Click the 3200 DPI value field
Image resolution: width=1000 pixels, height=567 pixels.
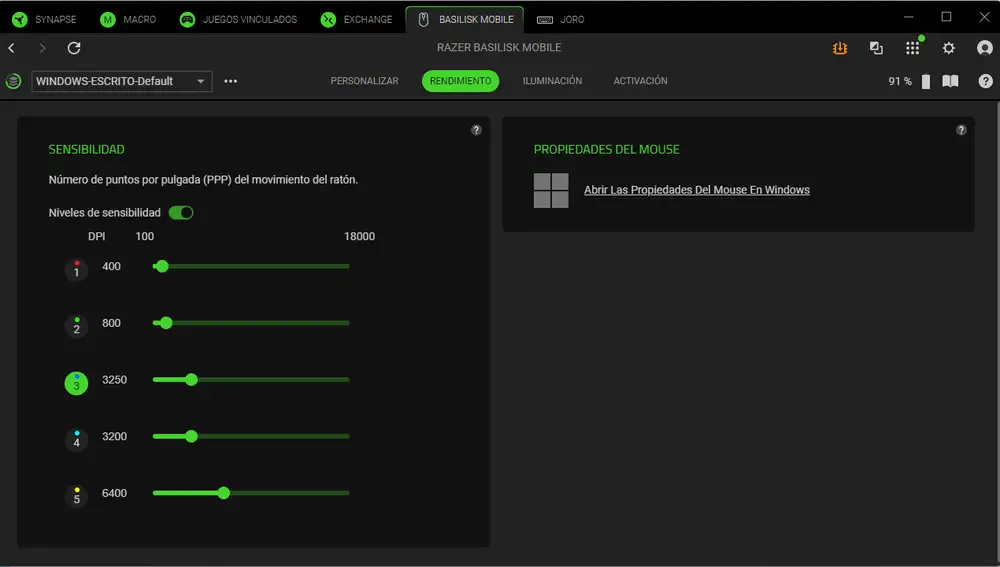pos(115,437)
